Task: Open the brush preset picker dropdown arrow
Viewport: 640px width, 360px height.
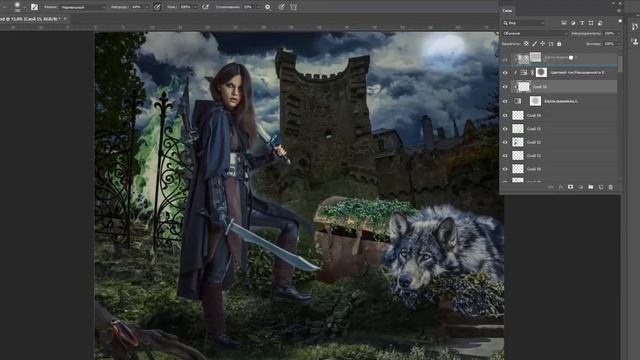Action: (x=24, y=7)
